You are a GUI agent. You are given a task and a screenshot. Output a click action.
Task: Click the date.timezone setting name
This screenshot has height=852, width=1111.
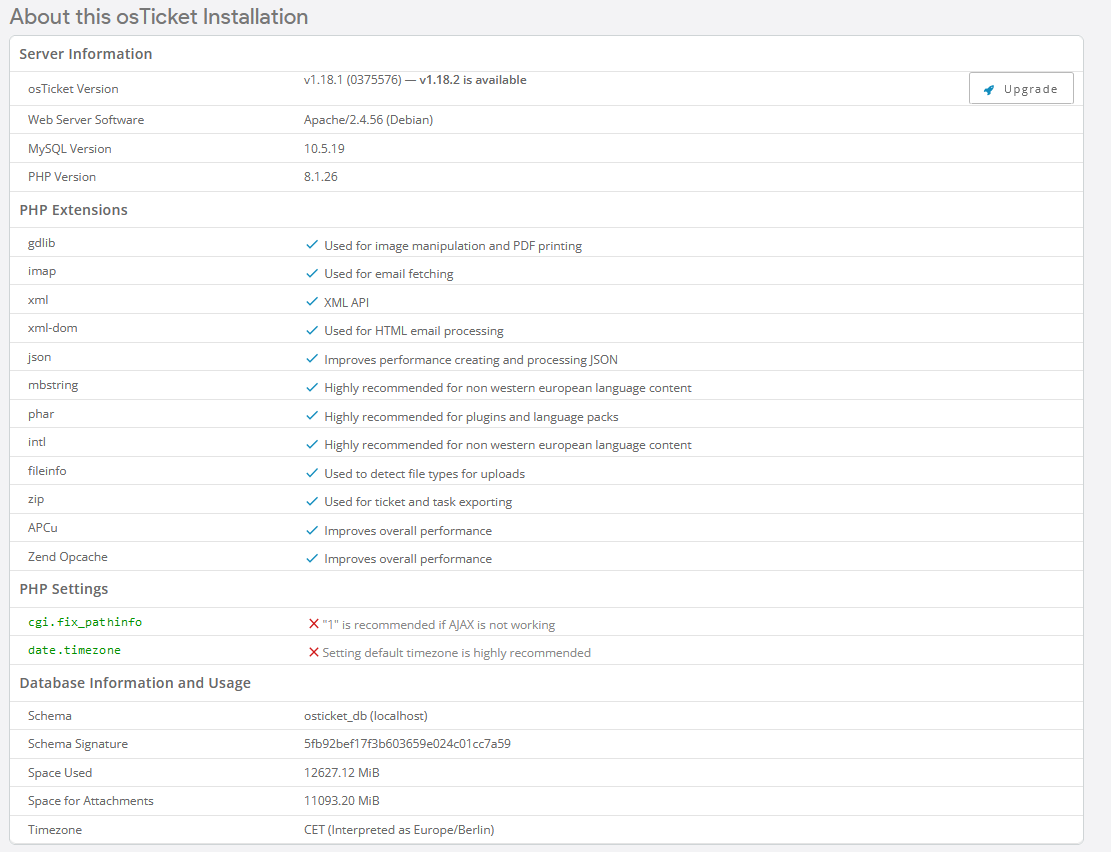(74, 650)
